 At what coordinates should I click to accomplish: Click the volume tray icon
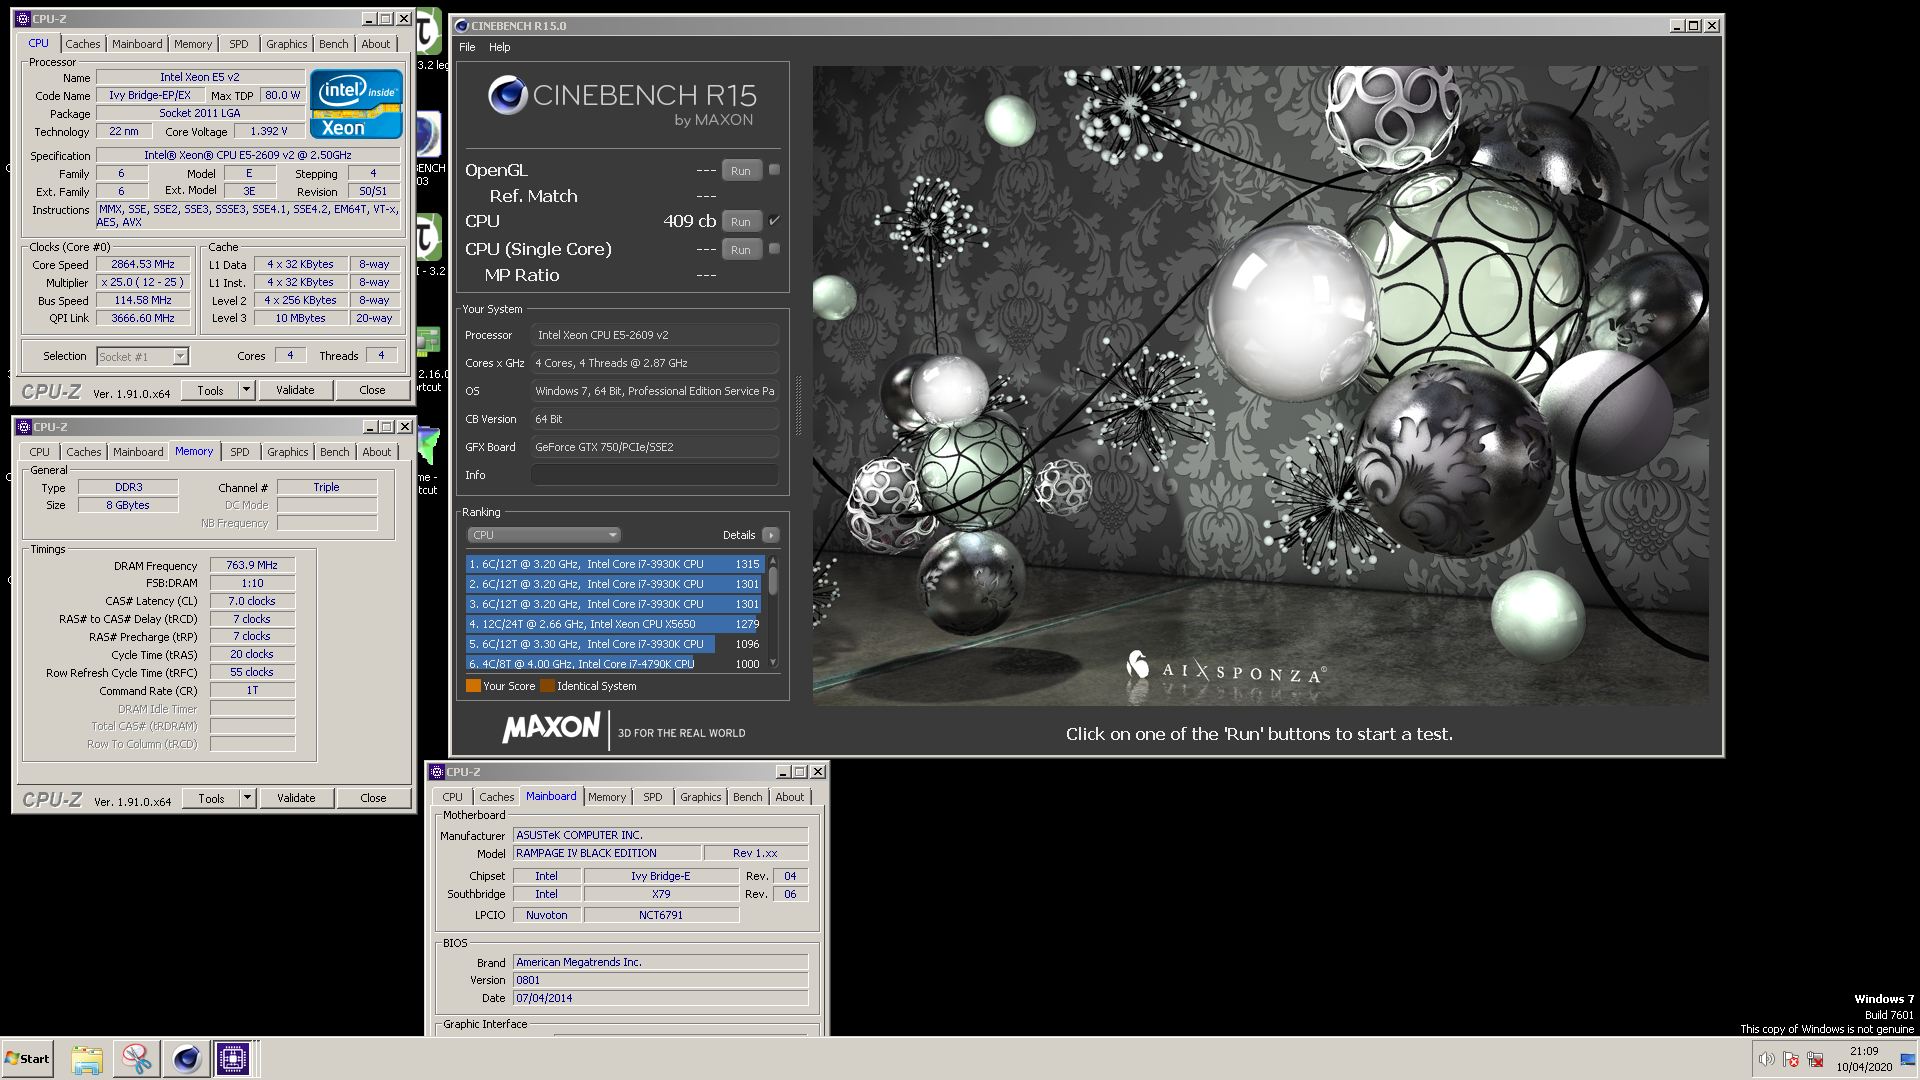(1767, 1059)
